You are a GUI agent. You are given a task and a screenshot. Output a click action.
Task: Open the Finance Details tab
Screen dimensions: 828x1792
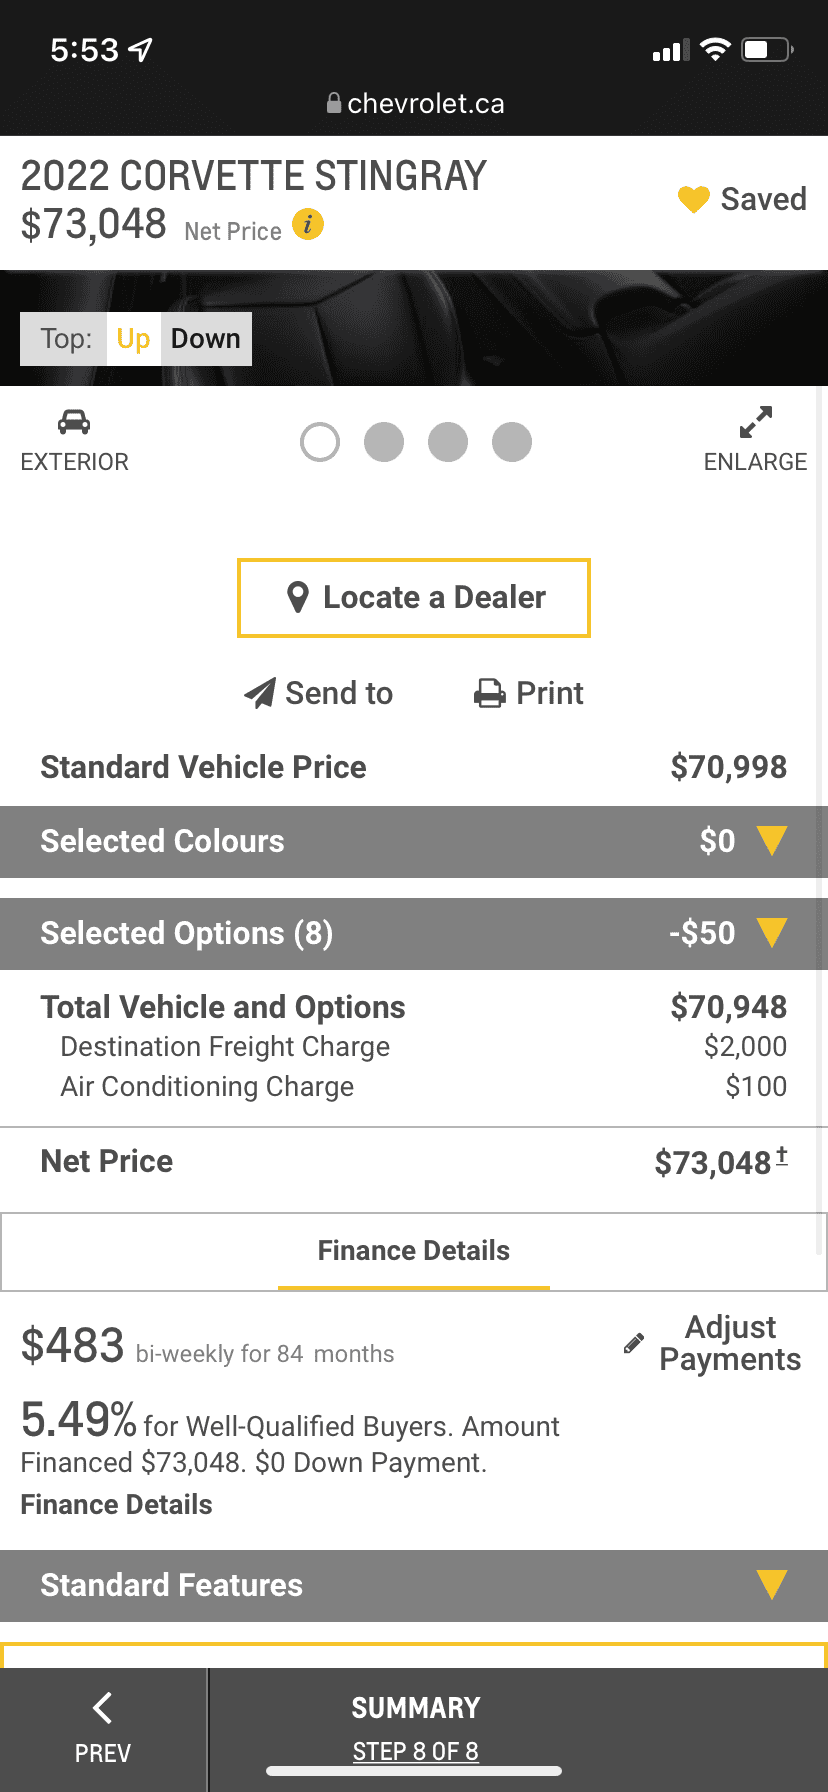(x=414, y=1251)
